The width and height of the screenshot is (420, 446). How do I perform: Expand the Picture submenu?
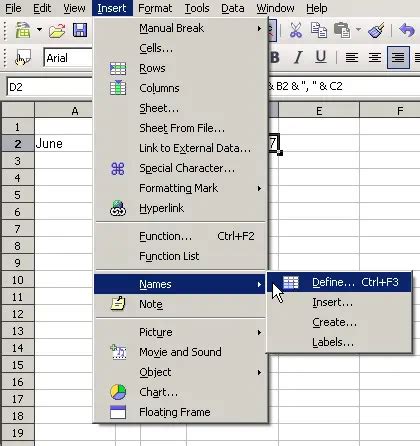(180, 332)
